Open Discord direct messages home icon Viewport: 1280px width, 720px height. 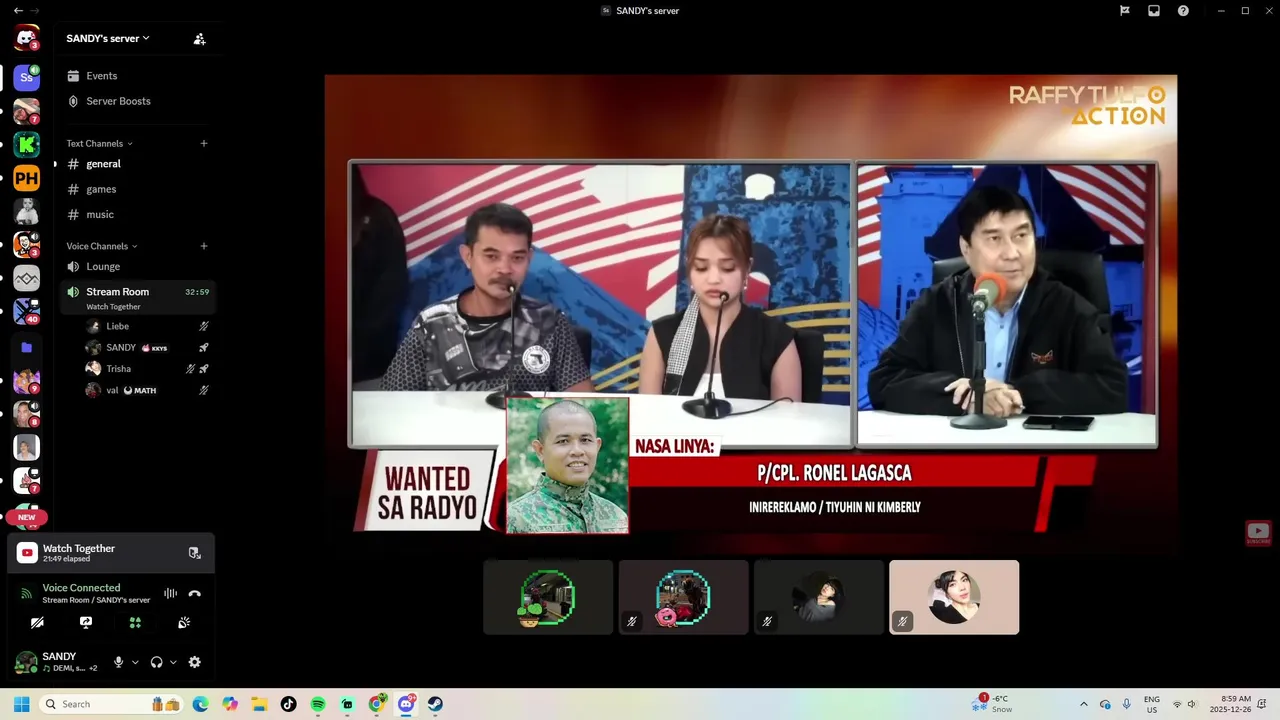(x=26, y=40)
